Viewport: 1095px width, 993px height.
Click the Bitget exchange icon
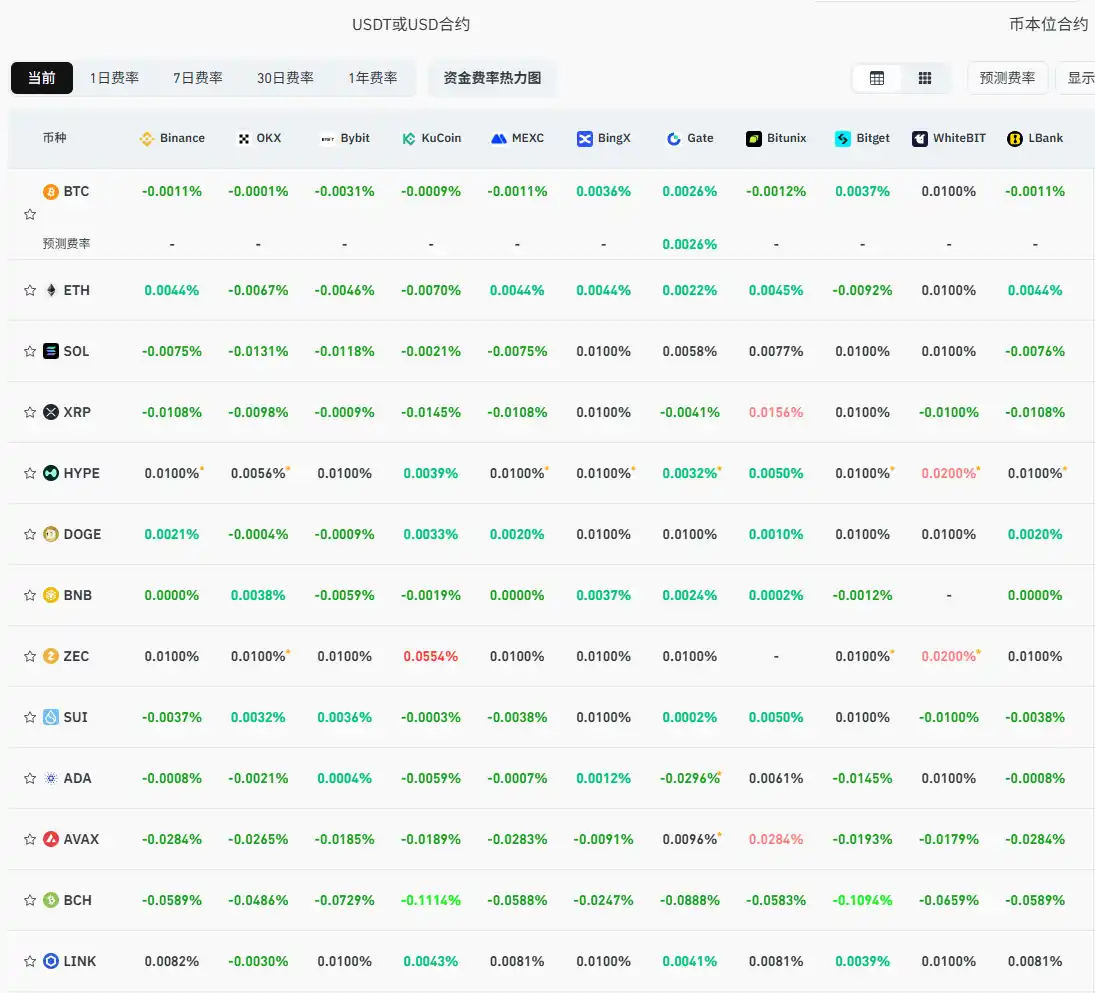840,138
